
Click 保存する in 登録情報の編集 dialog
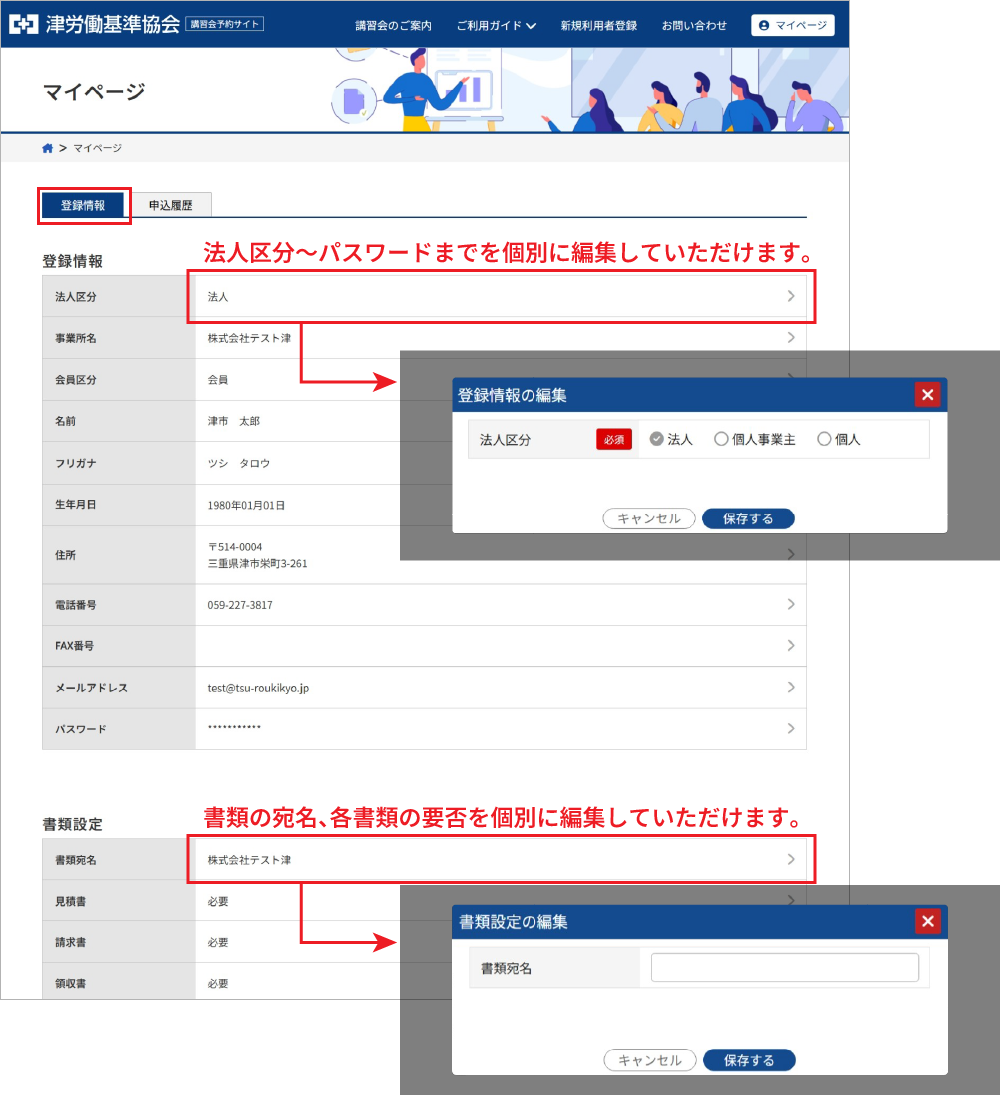(748, 518)
